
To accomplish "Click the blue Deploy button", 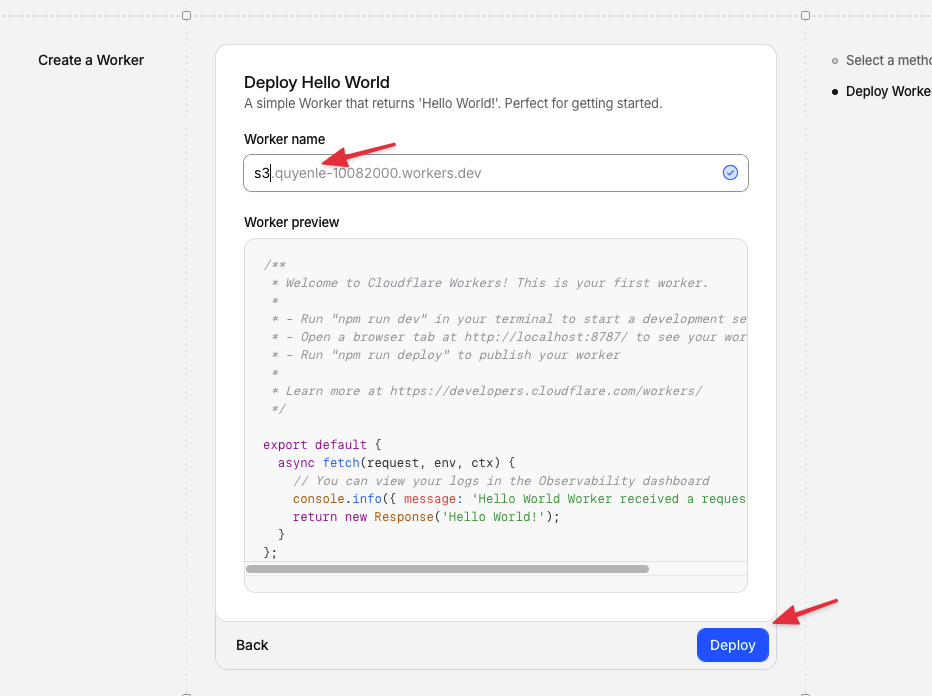I will point(732,645).
